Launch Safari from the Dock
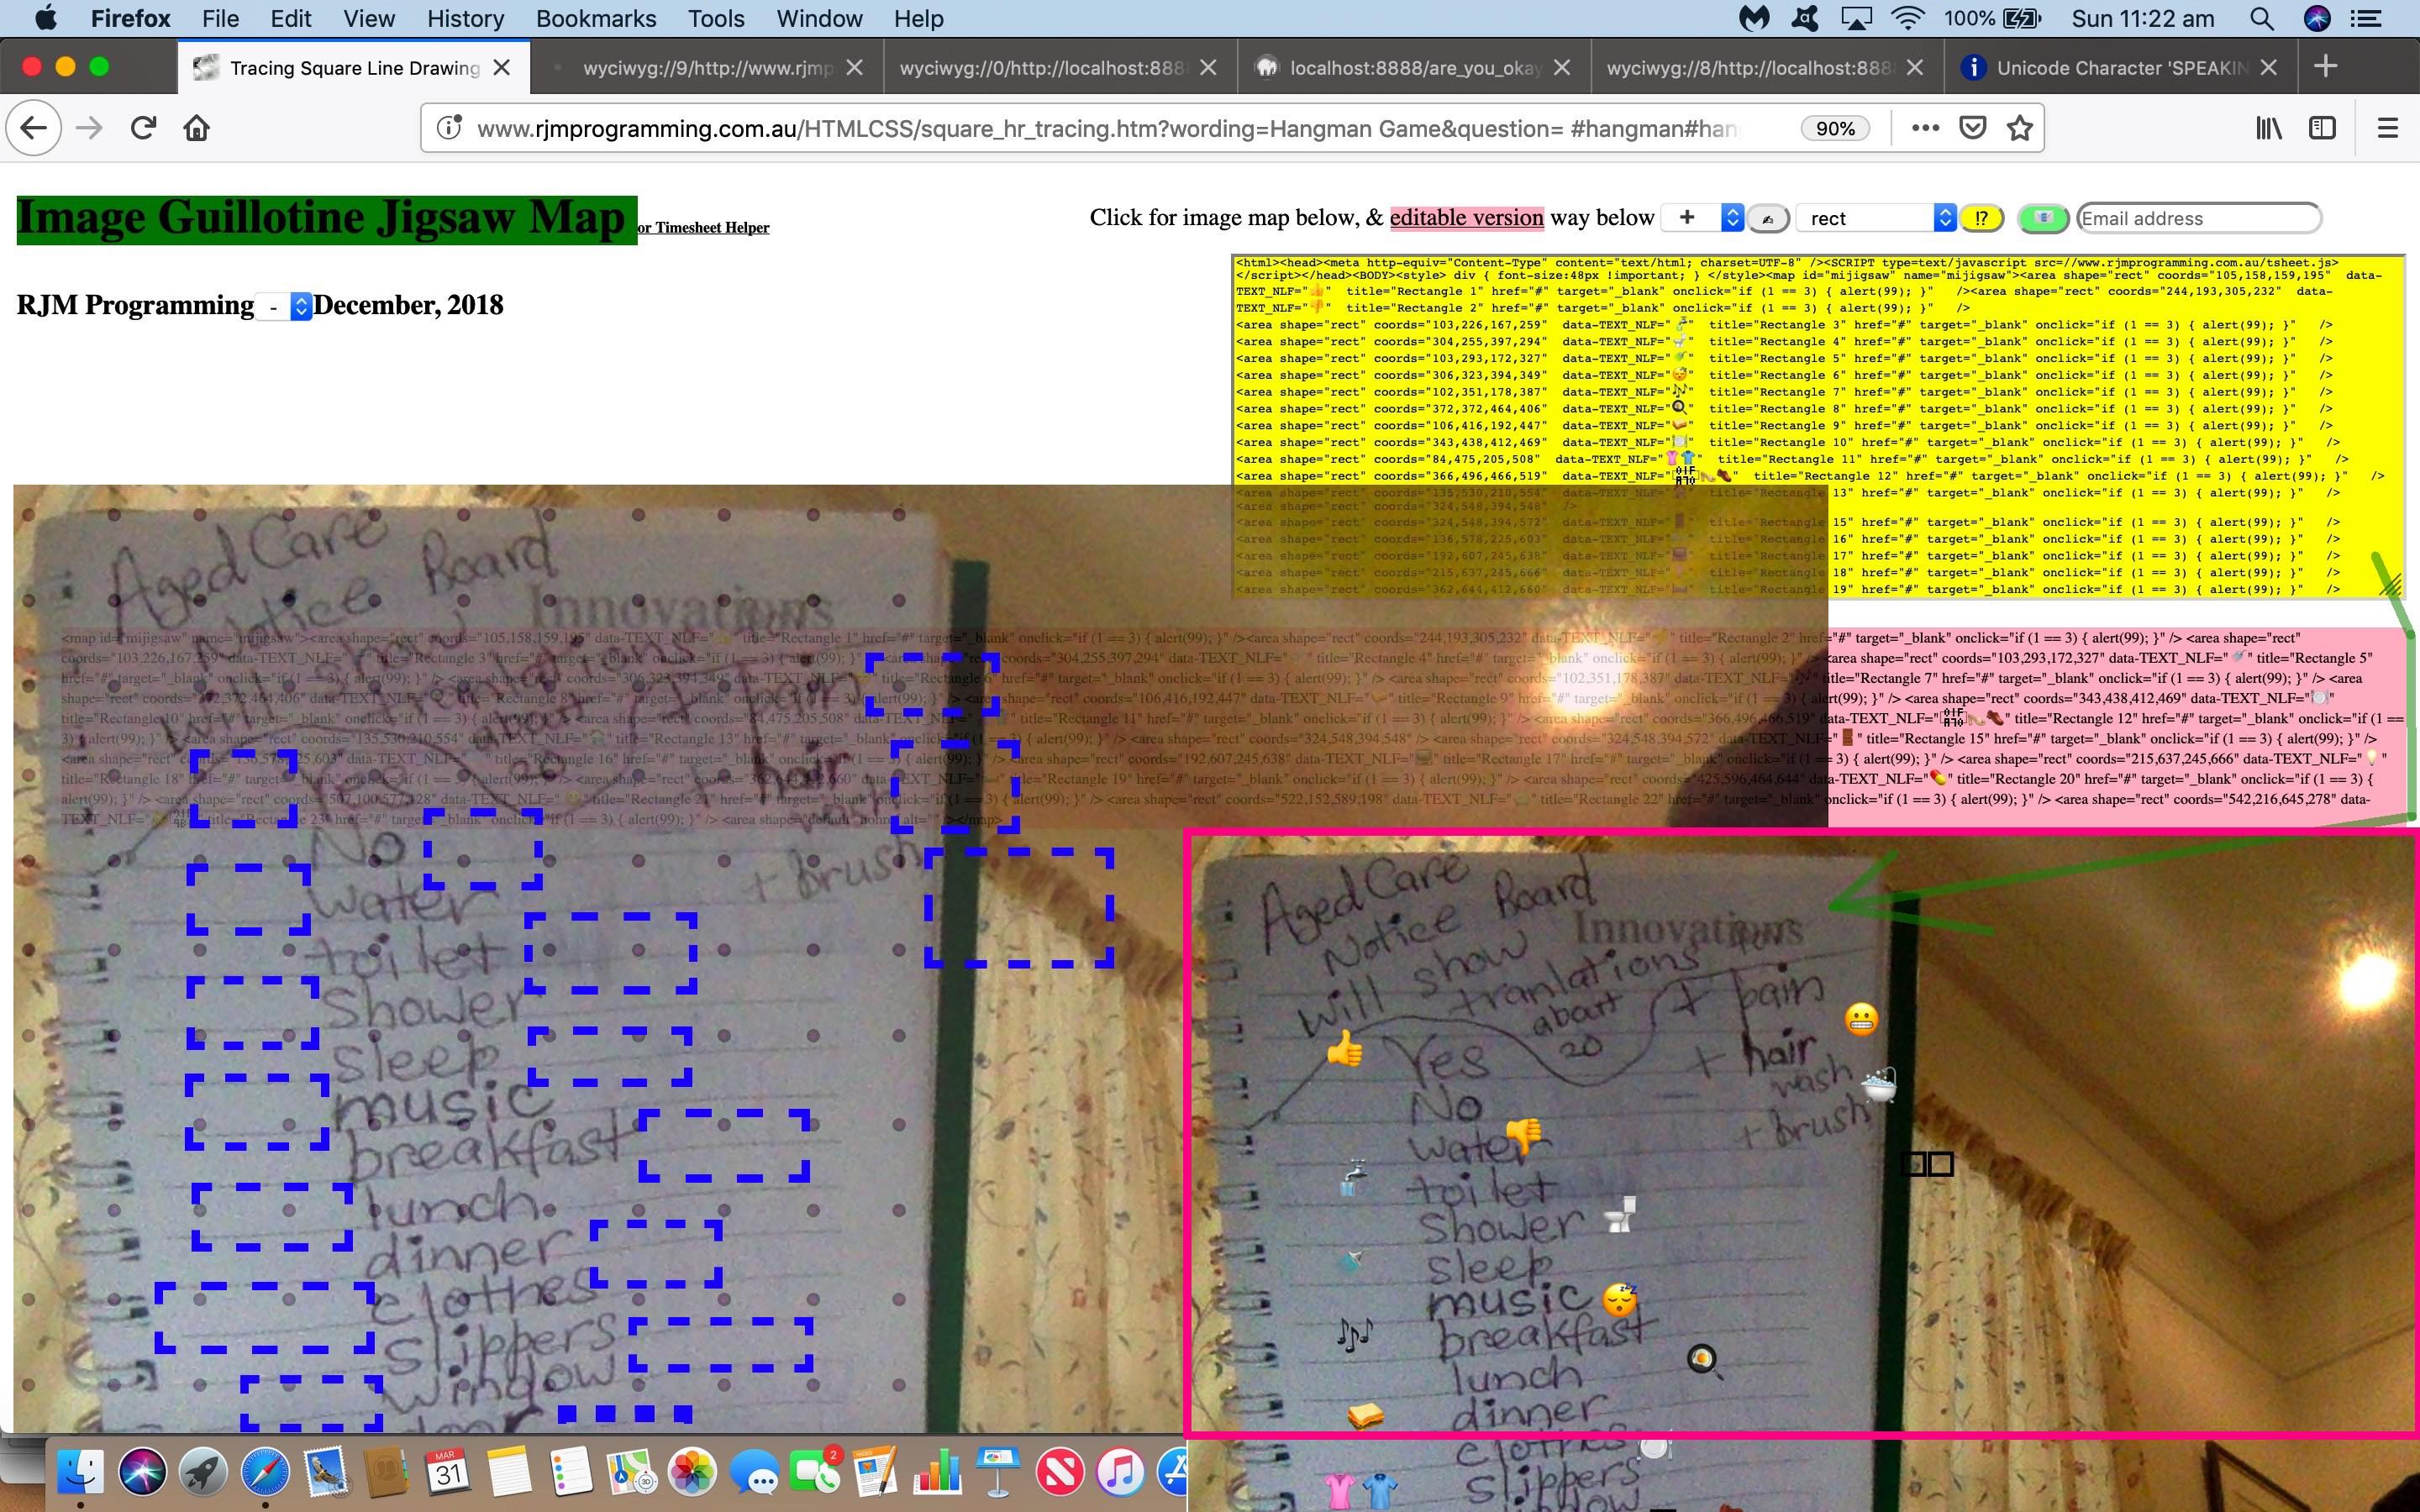 point(265,1472)
